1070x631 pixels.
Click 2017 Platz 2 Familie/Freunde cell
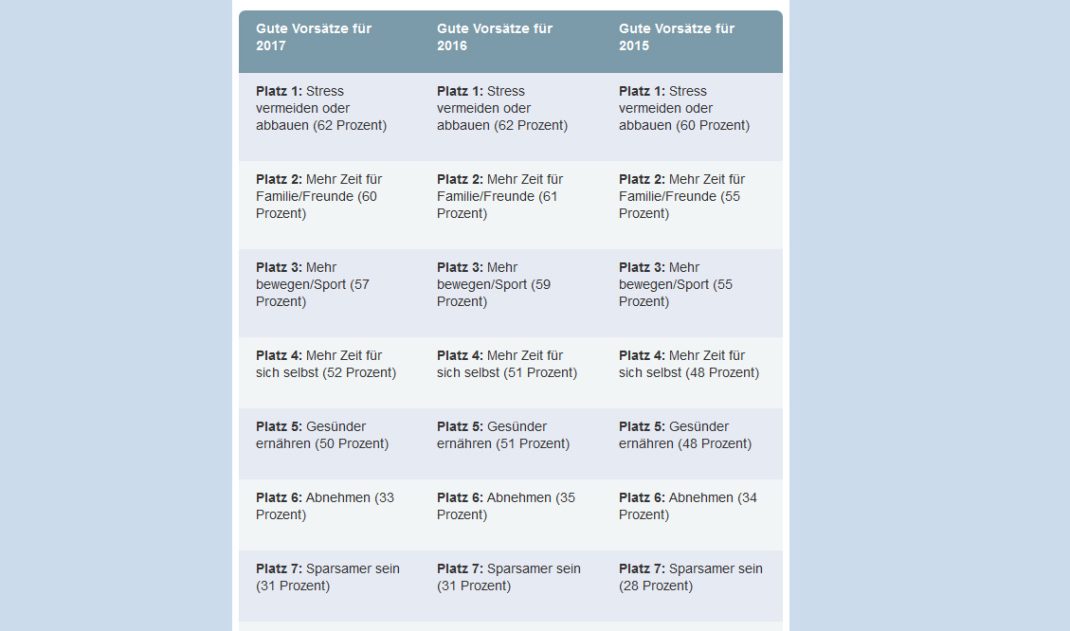coord(319,196)
